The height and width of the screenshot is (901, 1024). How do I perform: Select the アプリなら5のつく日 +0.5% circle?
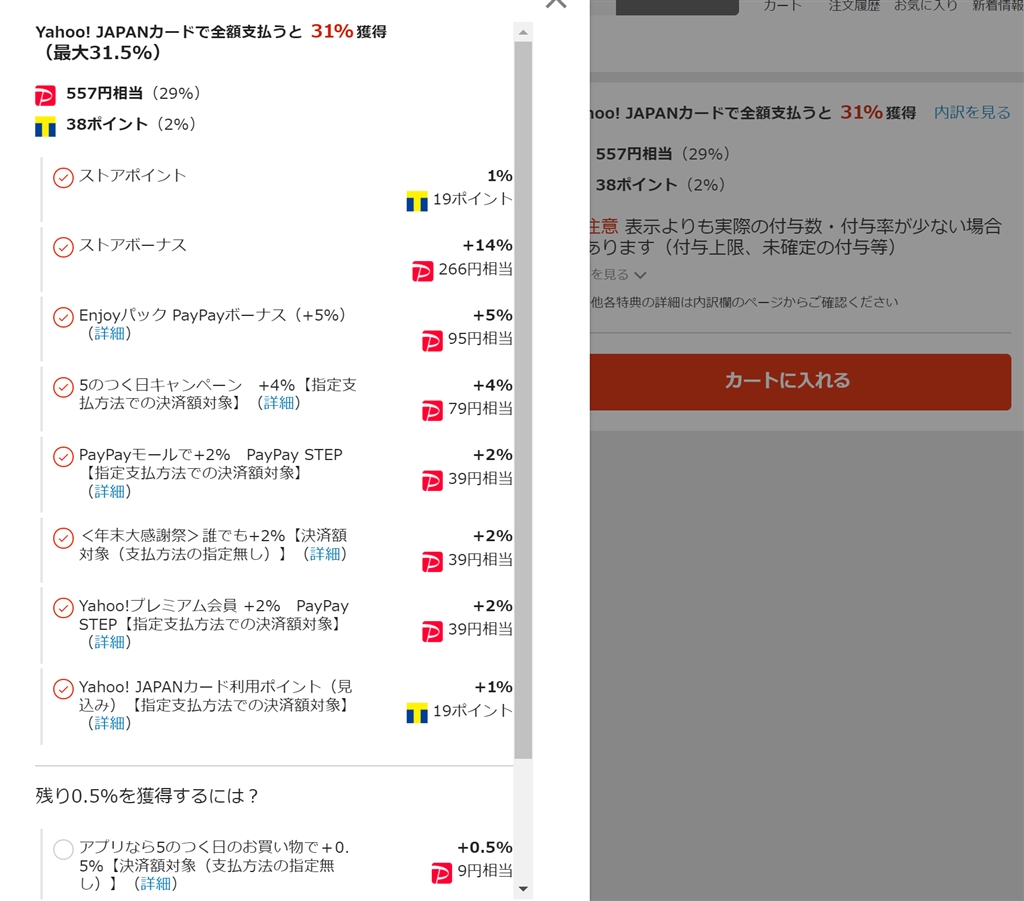coord(63,849)
